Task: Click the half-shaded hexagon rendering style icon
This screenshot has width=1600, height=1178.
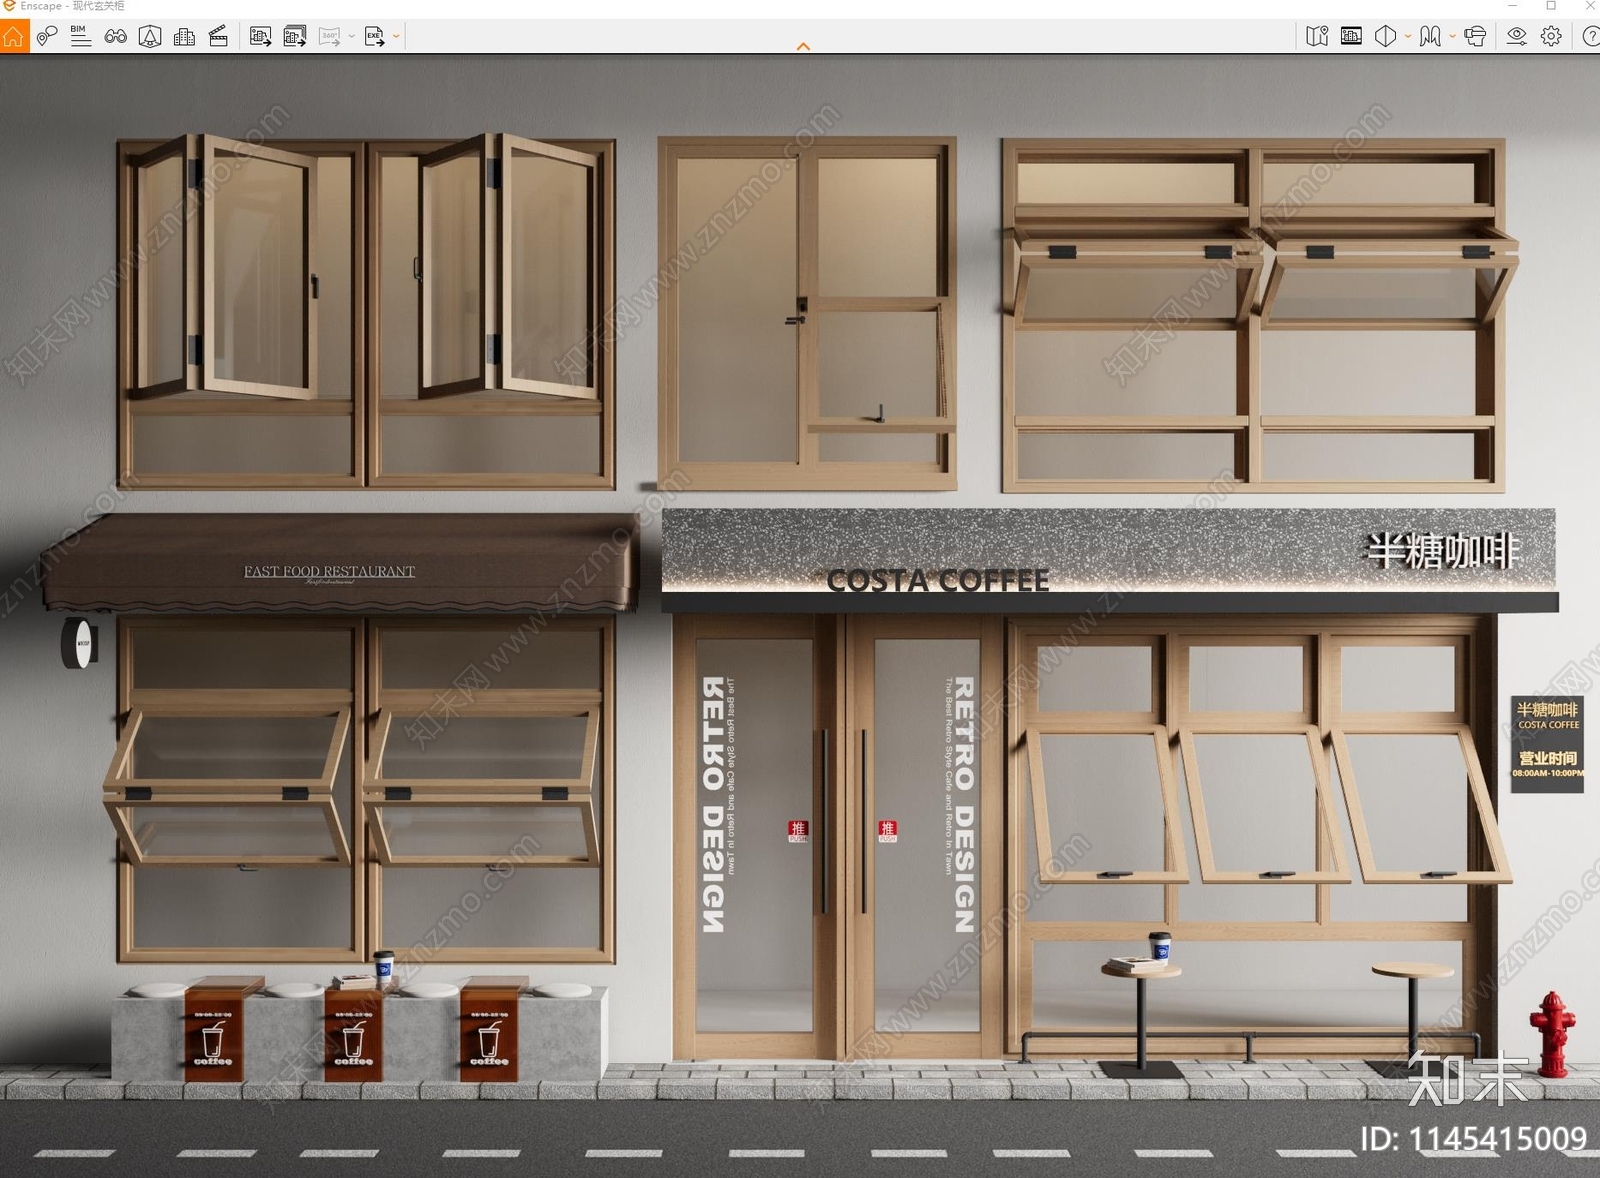Action: pos(1385,37)
